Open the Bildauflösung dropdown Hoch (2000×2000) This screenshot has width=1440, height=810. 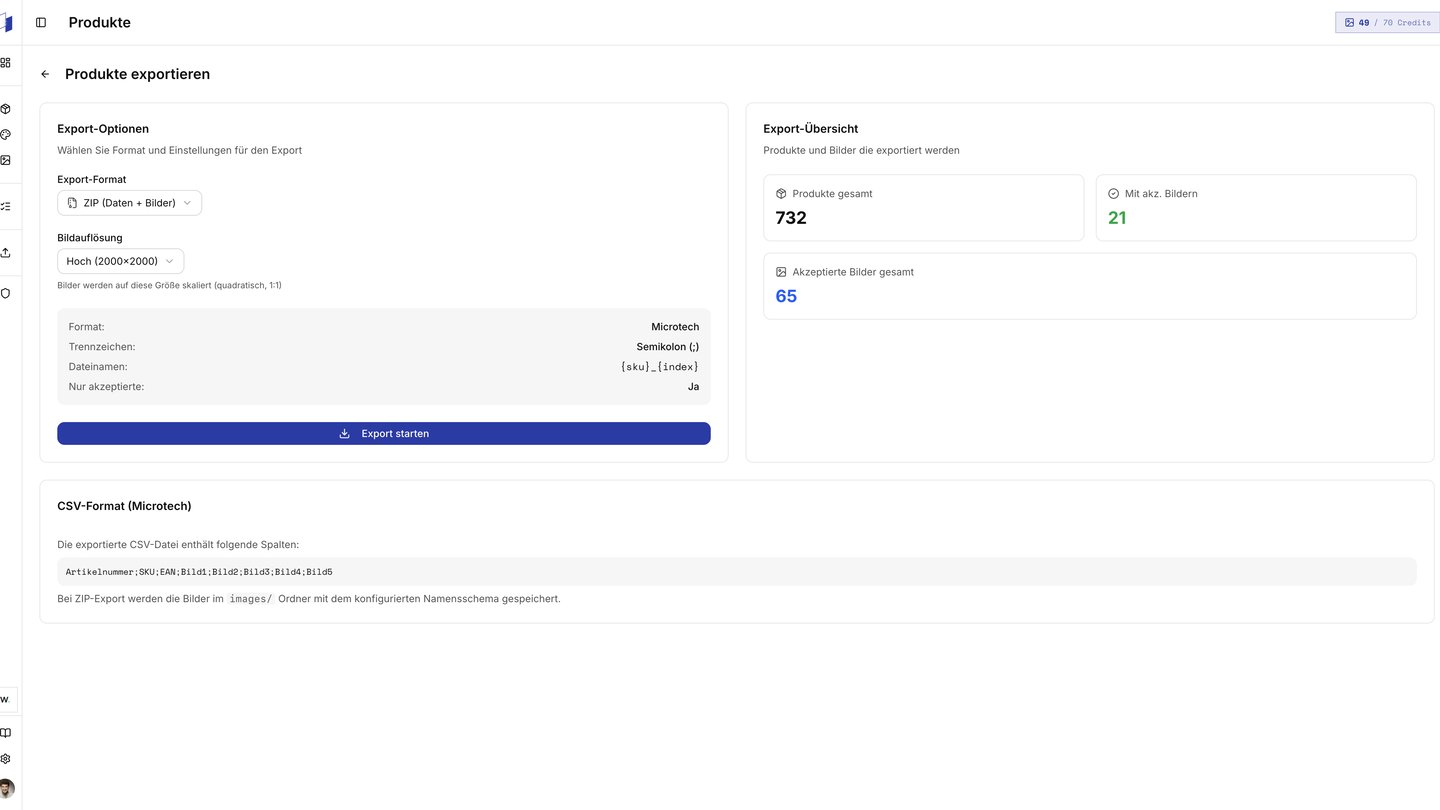coord(120,261)
